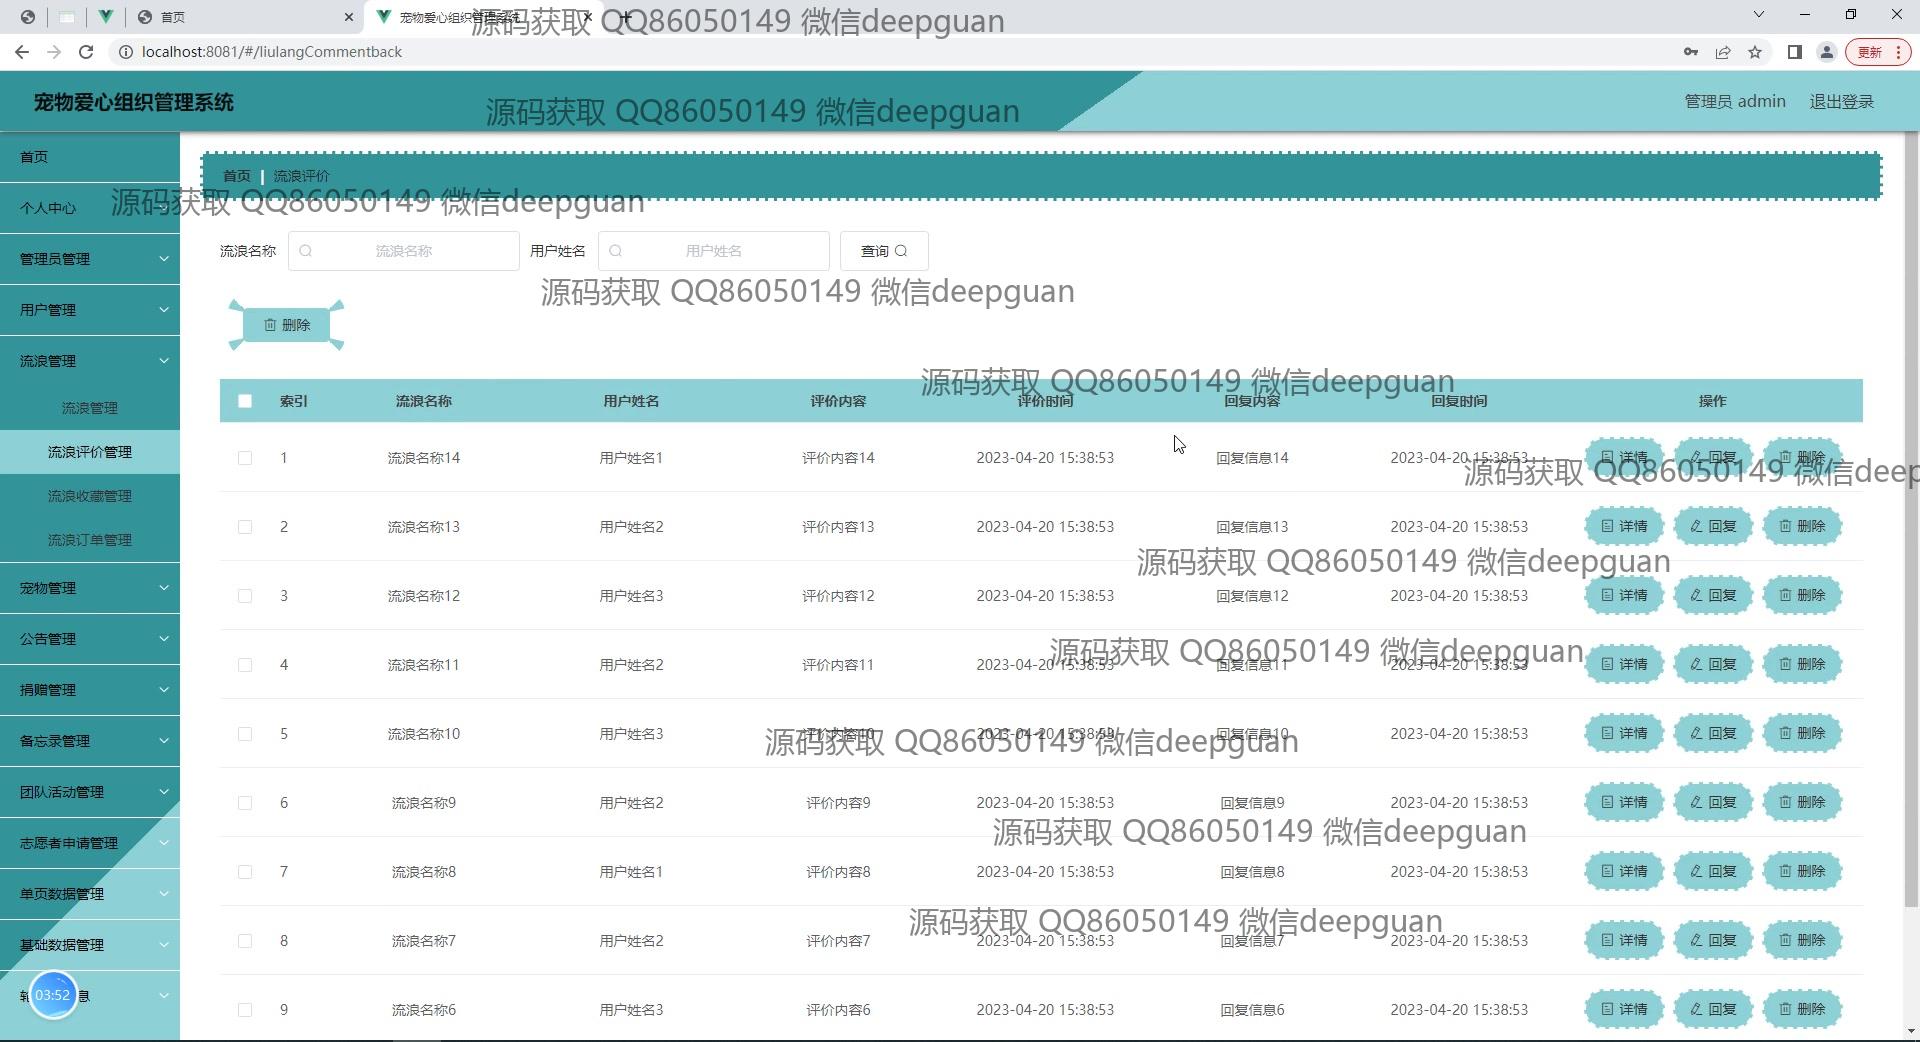Click the browser 更新 update button
The width and height of the screenshot is (1920, 1042).
[x=1878, y=52]
